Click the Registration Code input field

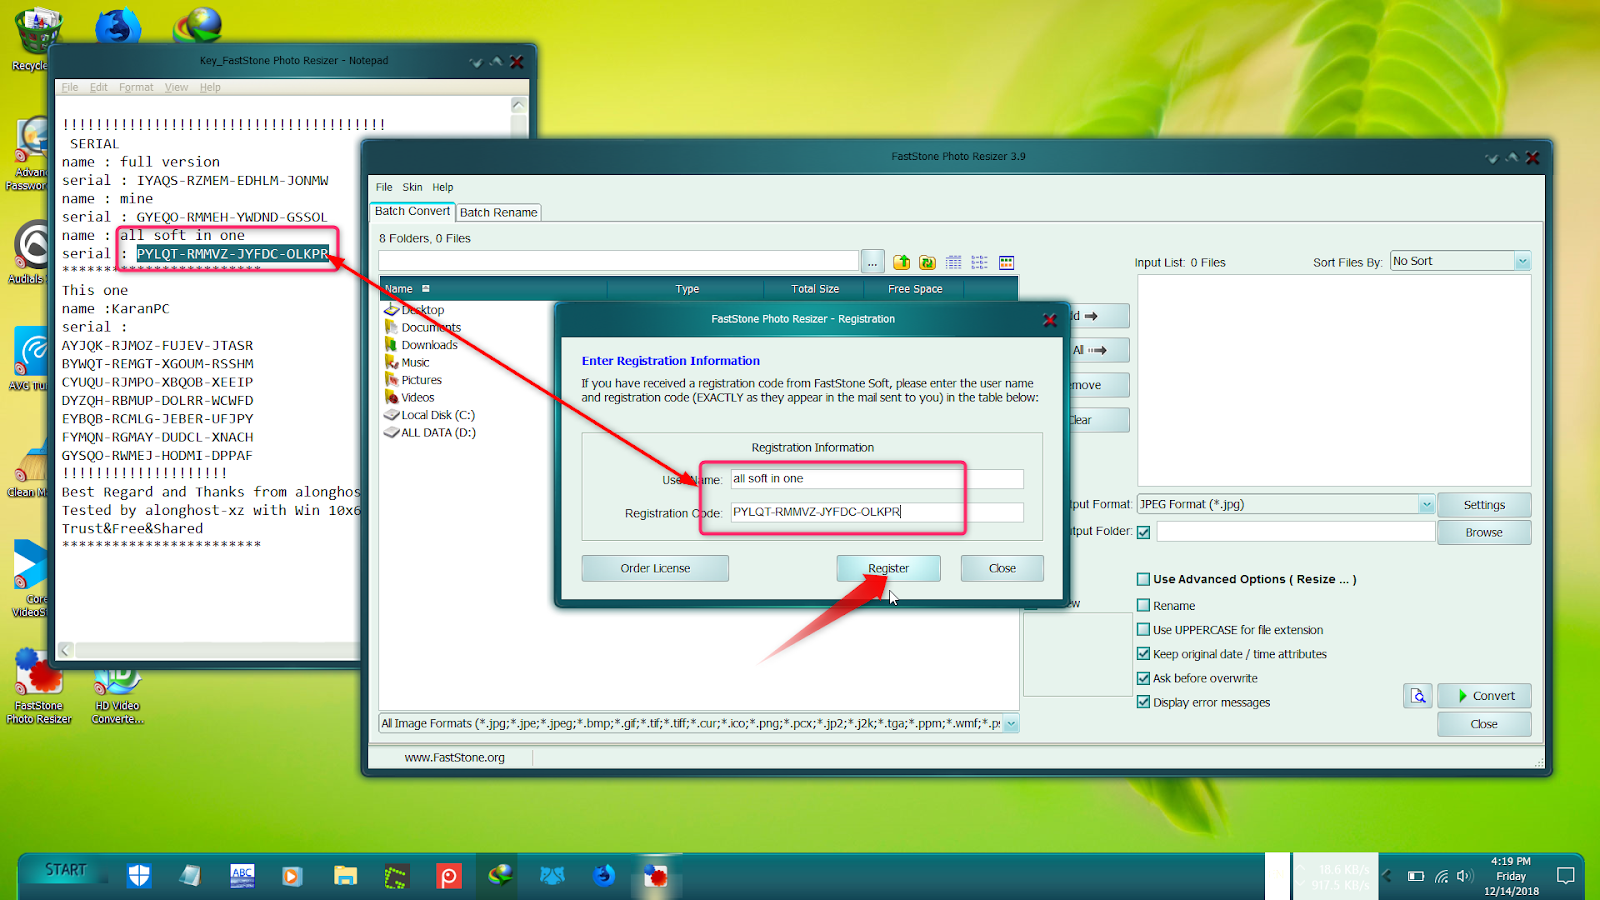click(x=876, y=512)
